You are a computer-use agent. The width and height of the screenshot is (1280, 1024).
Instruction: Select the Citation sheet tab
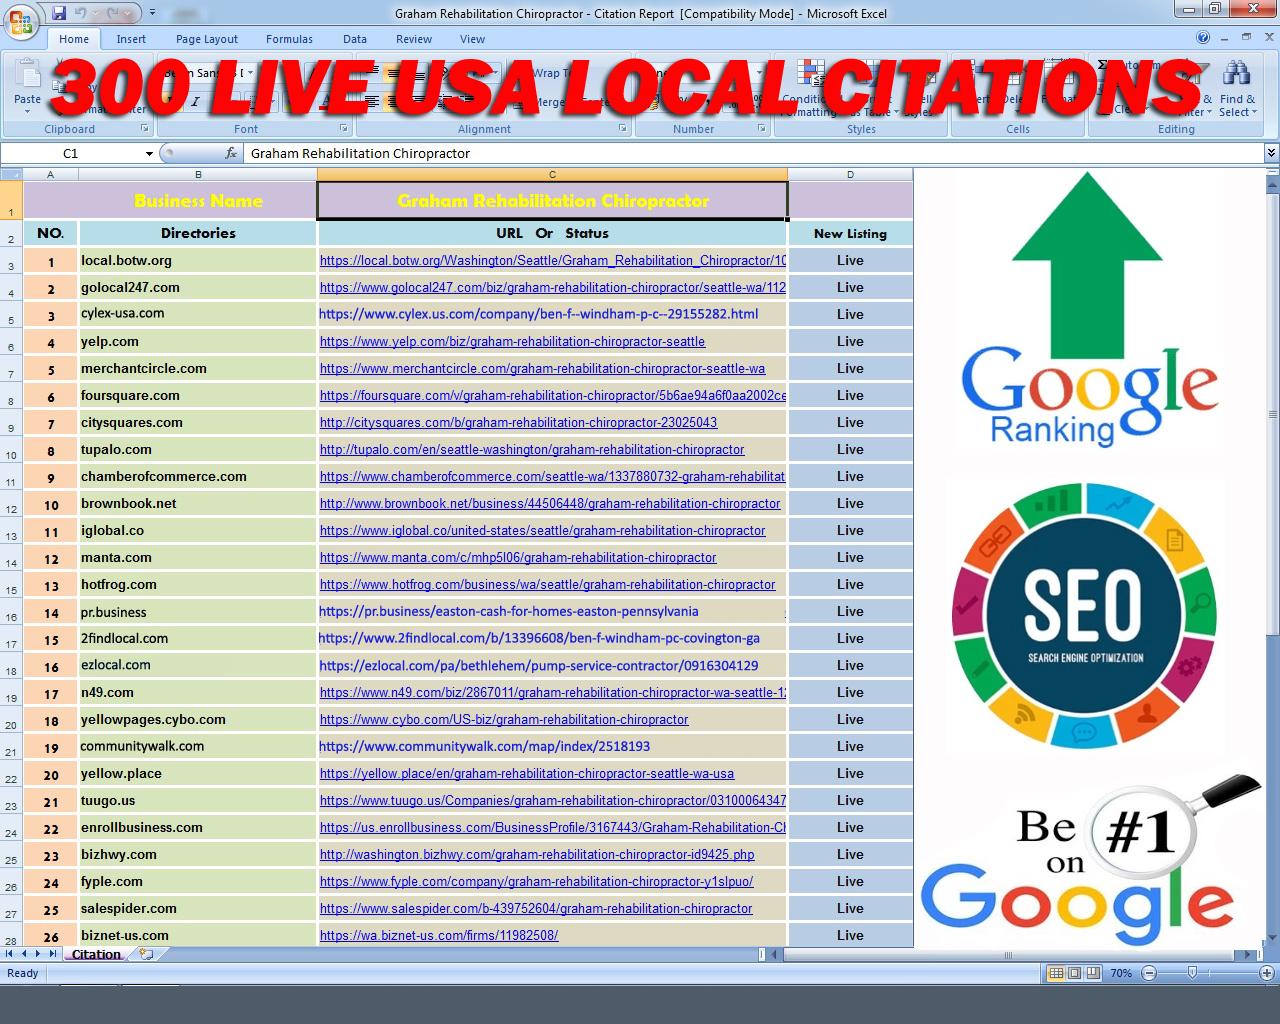point(95,954)
